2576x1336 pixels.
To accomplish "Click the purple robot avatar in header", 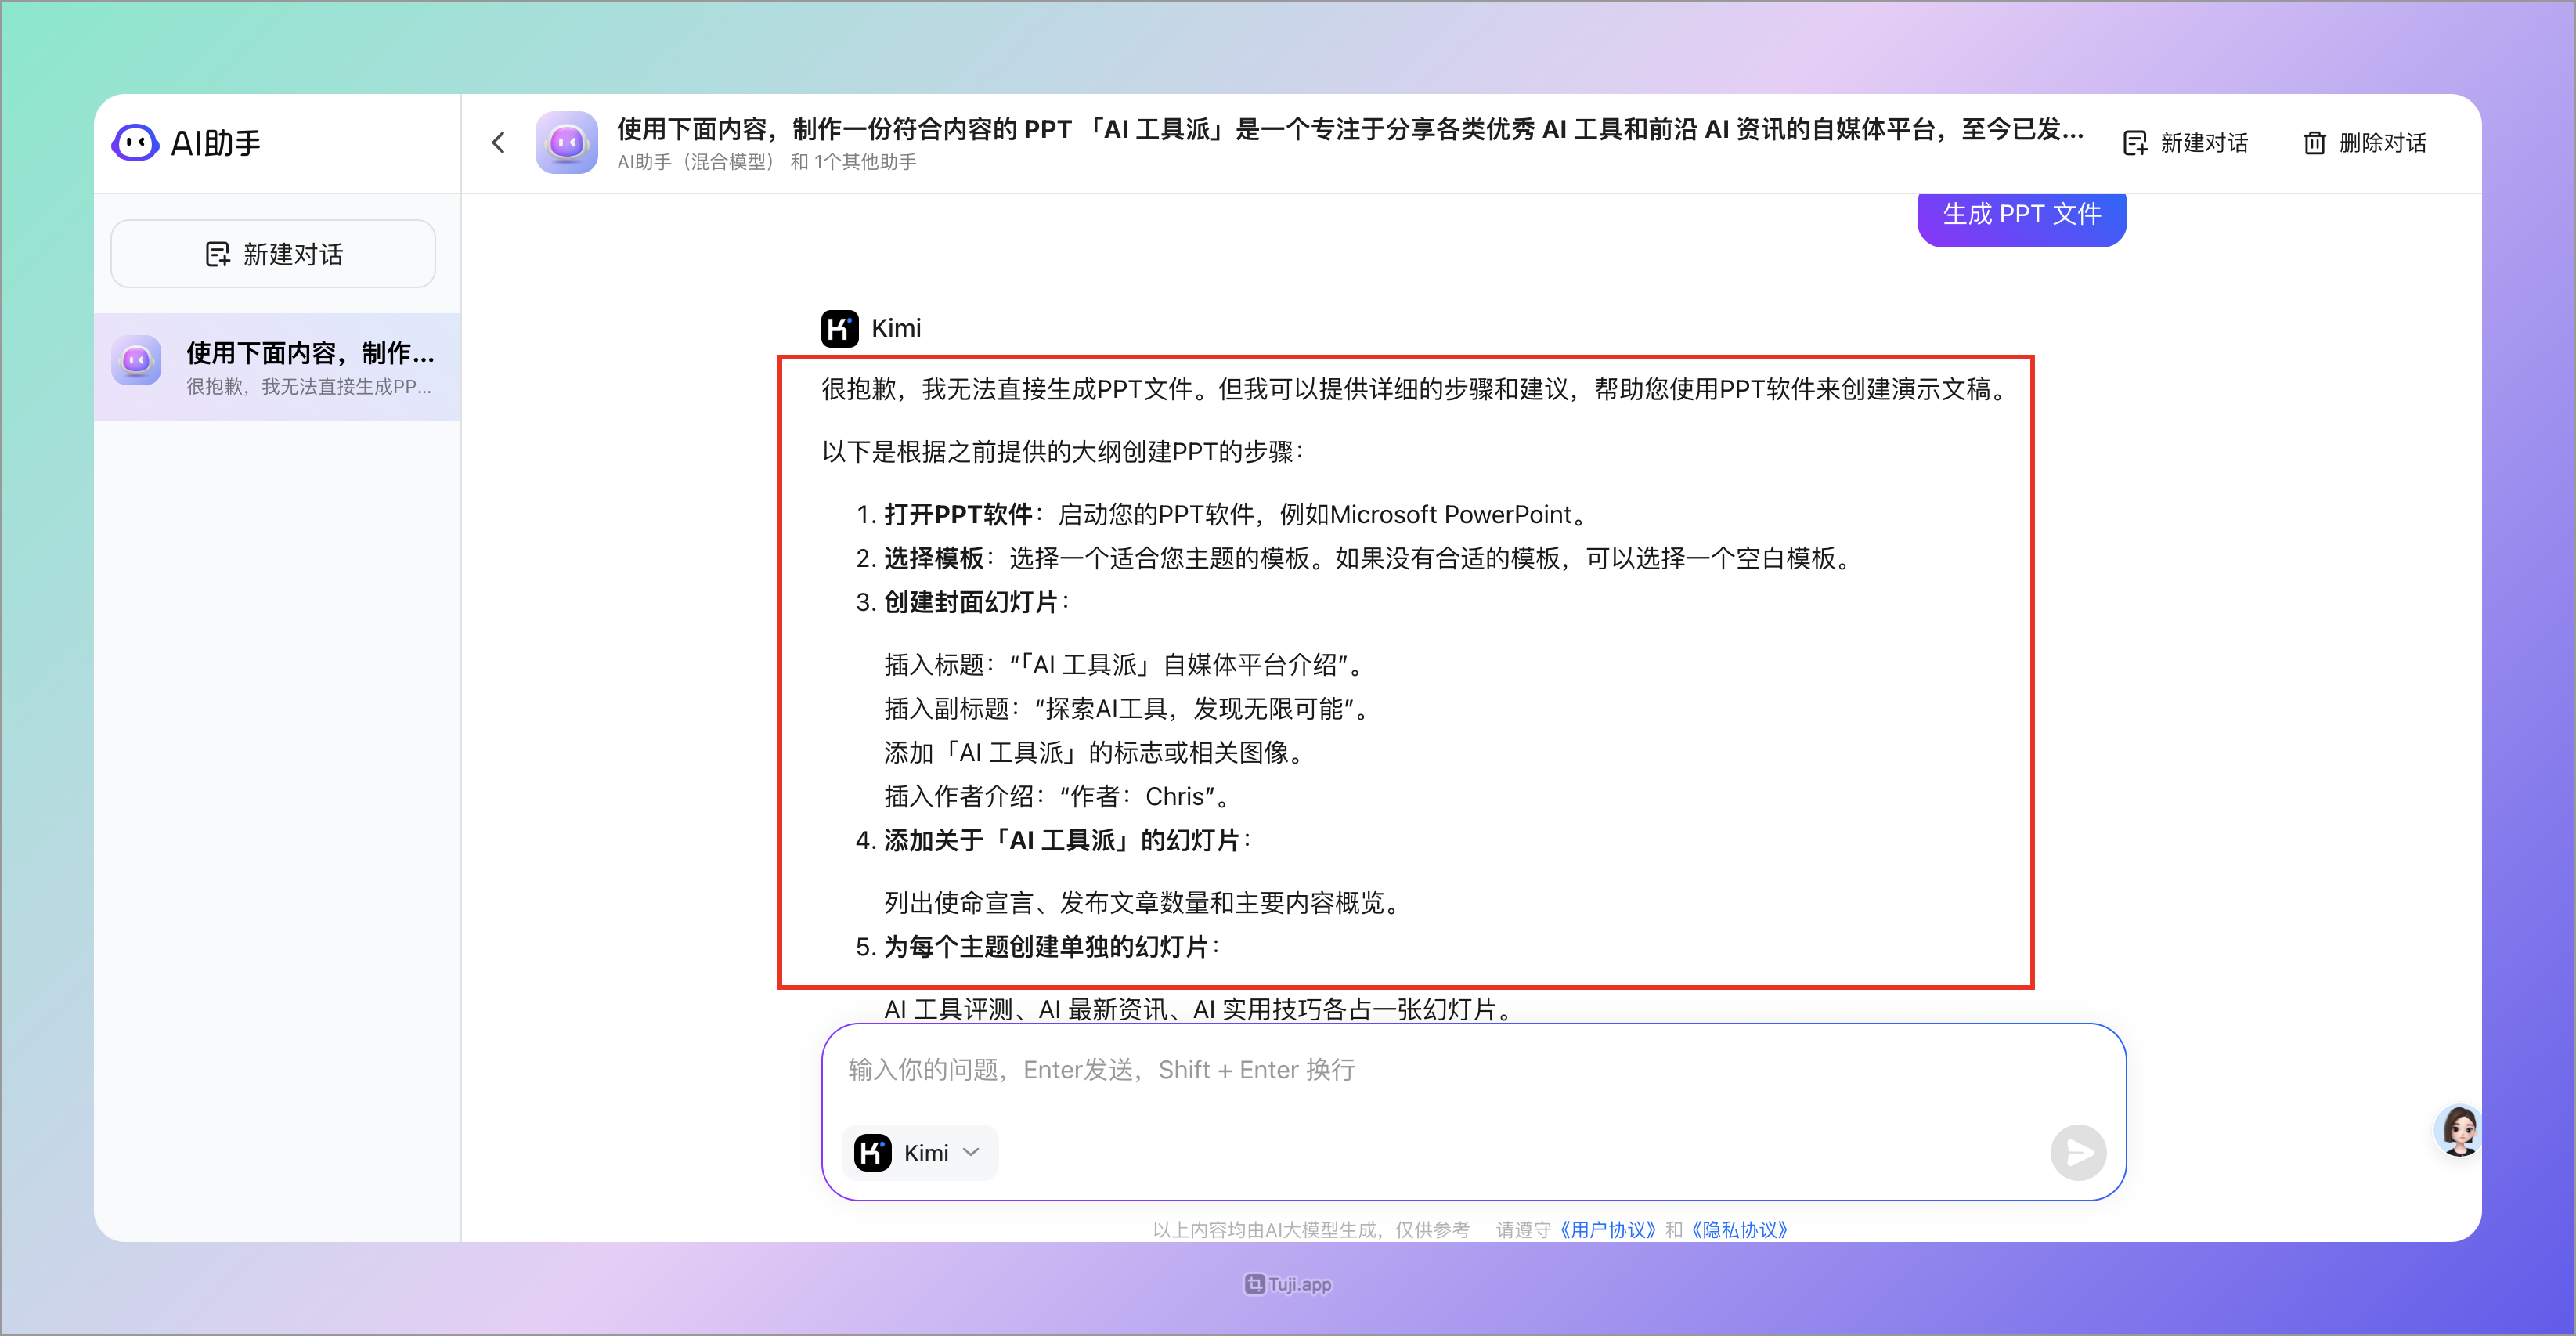I will click(567, 143).
